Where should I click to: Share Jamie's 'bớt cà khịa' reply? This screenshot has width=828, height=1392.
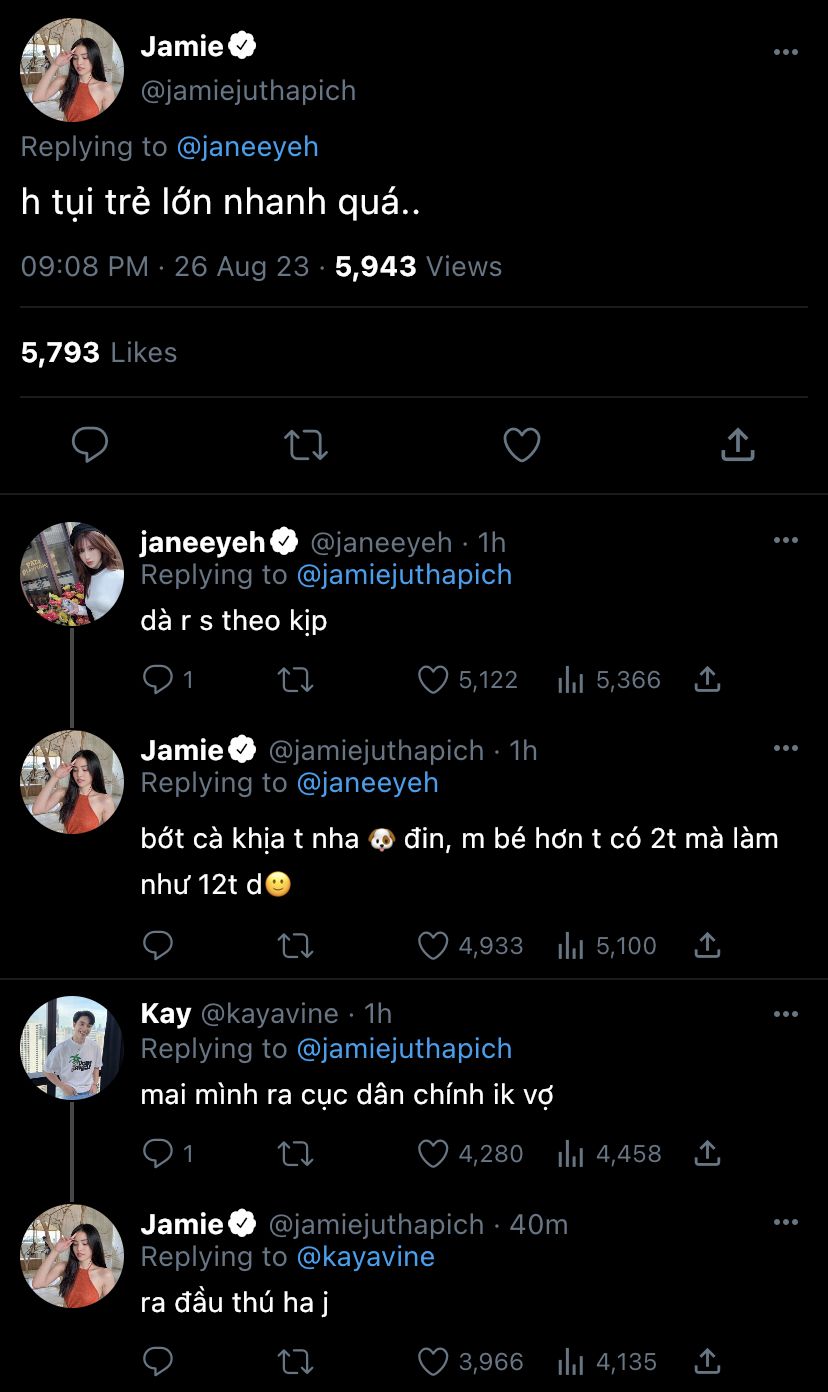[x=707, y=945]
